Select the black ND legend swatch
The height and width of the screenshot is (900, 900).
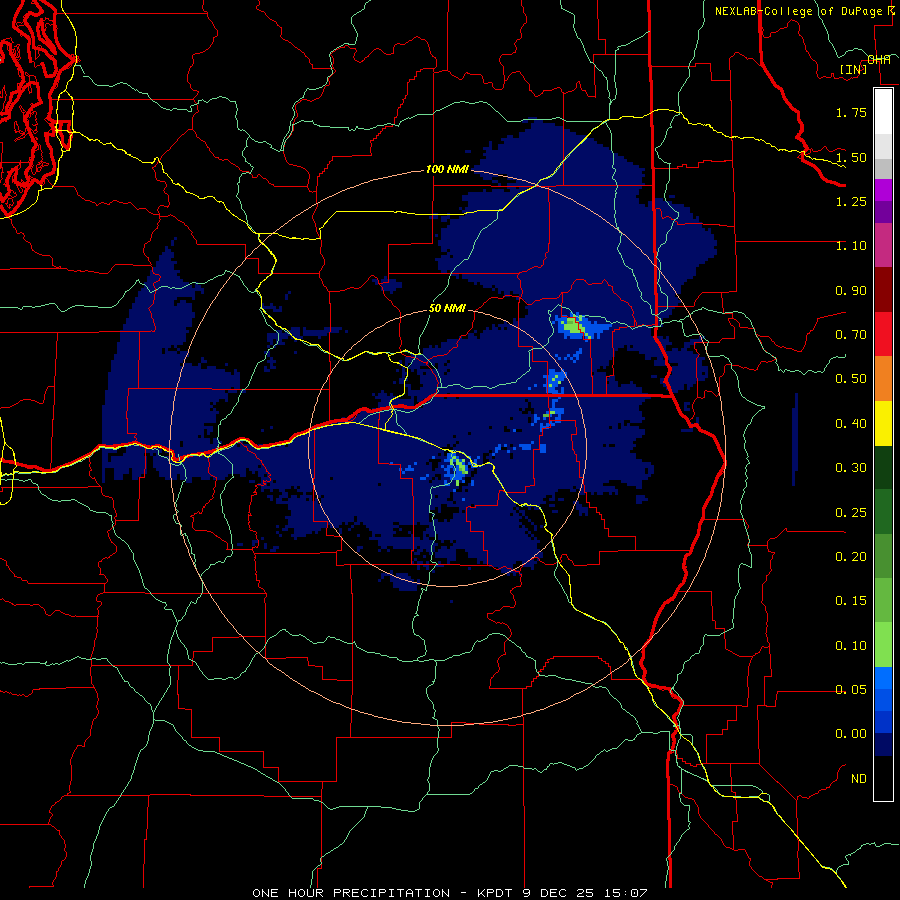coord(883,778)
